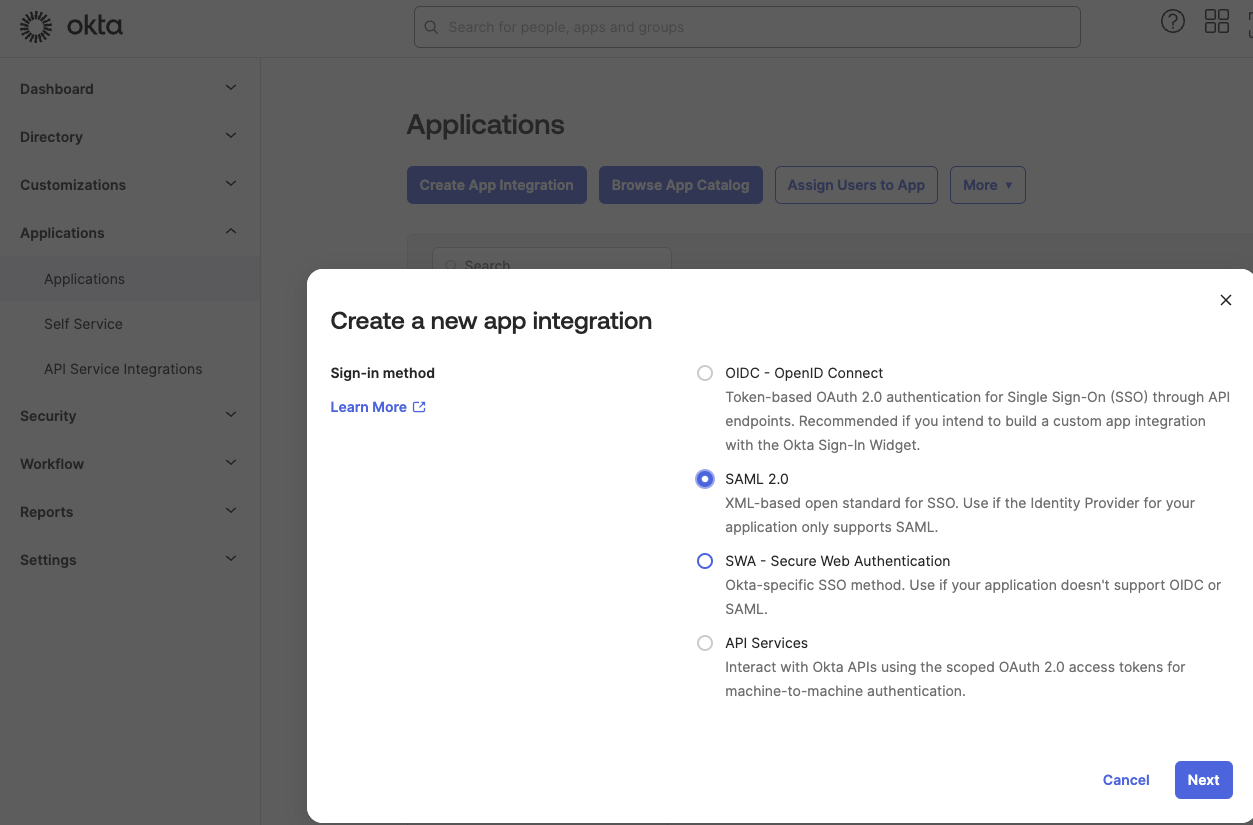Expand the Dashboard chevron
The height and width of the screenshot is (825, 1253).
pyautogui.click(x=231, y=88)
